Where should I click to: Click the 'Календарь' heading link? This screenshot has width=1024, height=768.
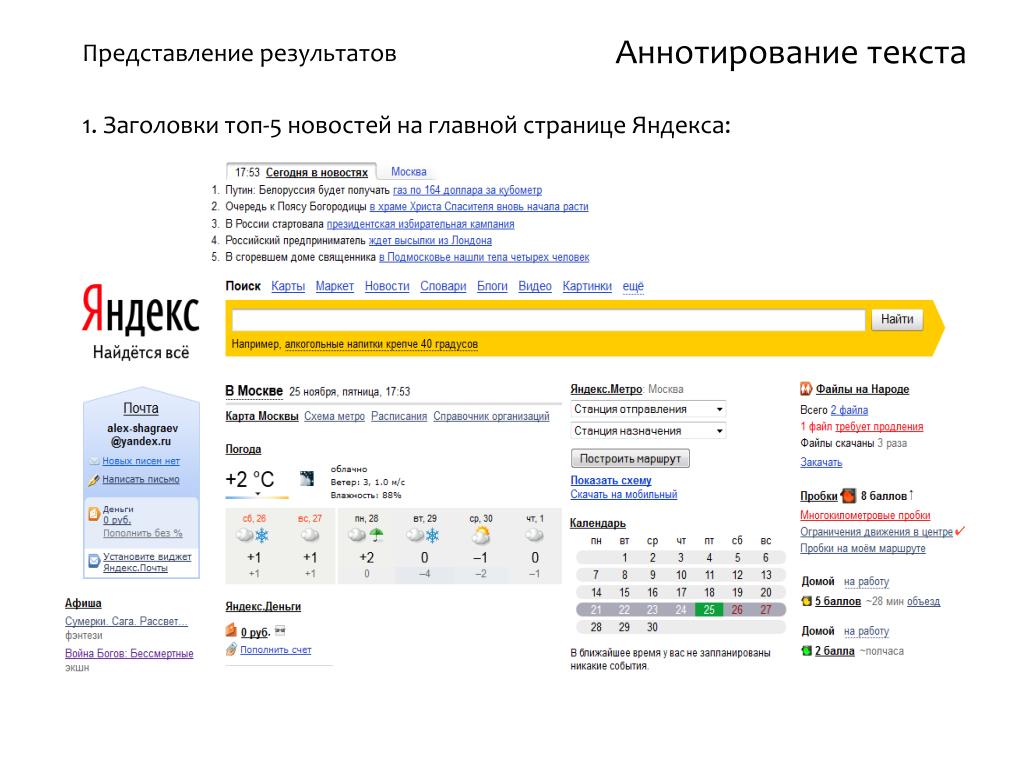(x=598, y=523)
